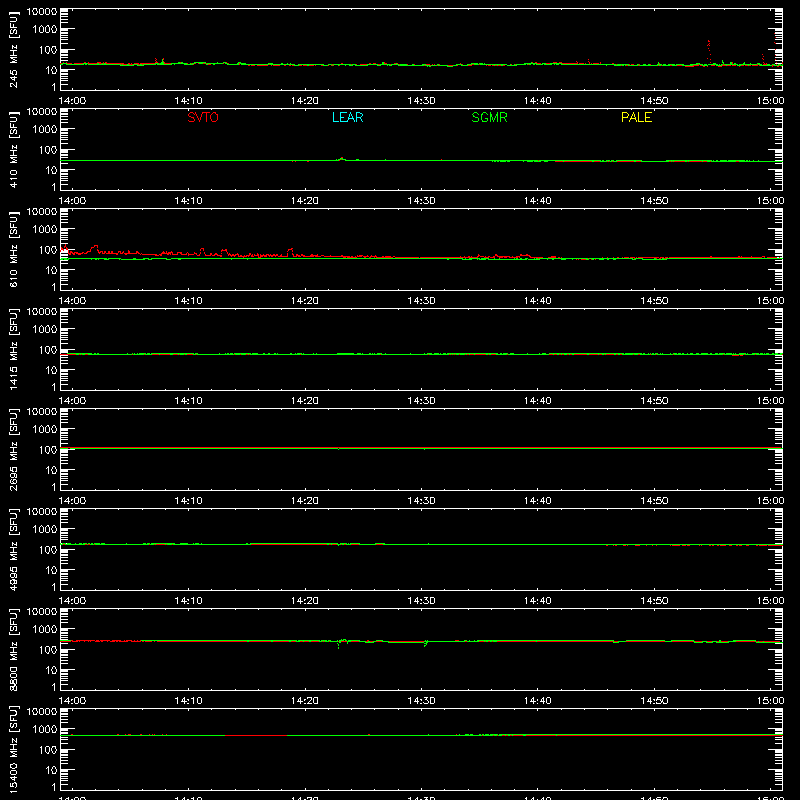This screenshot has height=800, width=800.
Task: Click the green SGMR station legend label
Action: coord(489,117)
